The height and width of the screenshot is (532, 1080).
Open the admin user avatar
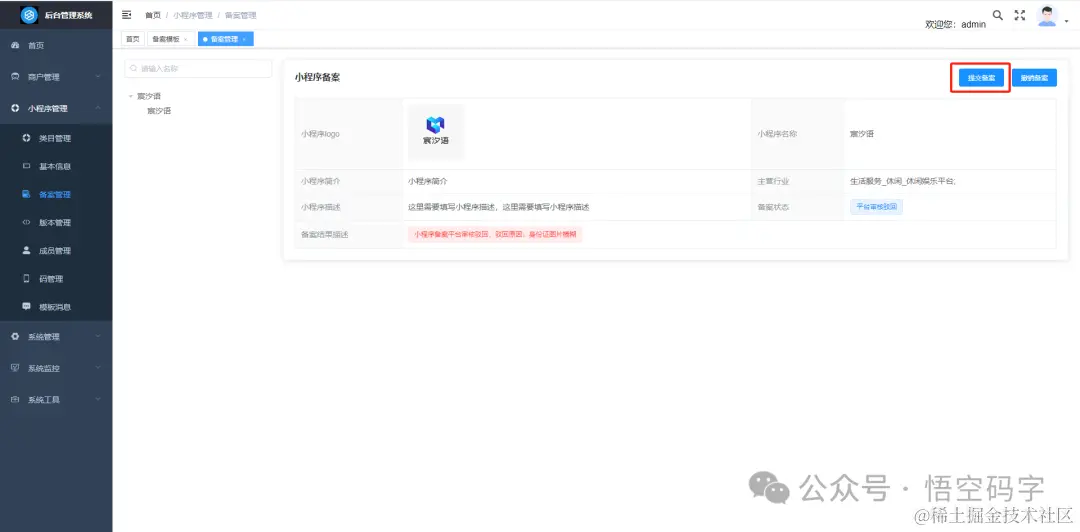tap(1047, 16)
